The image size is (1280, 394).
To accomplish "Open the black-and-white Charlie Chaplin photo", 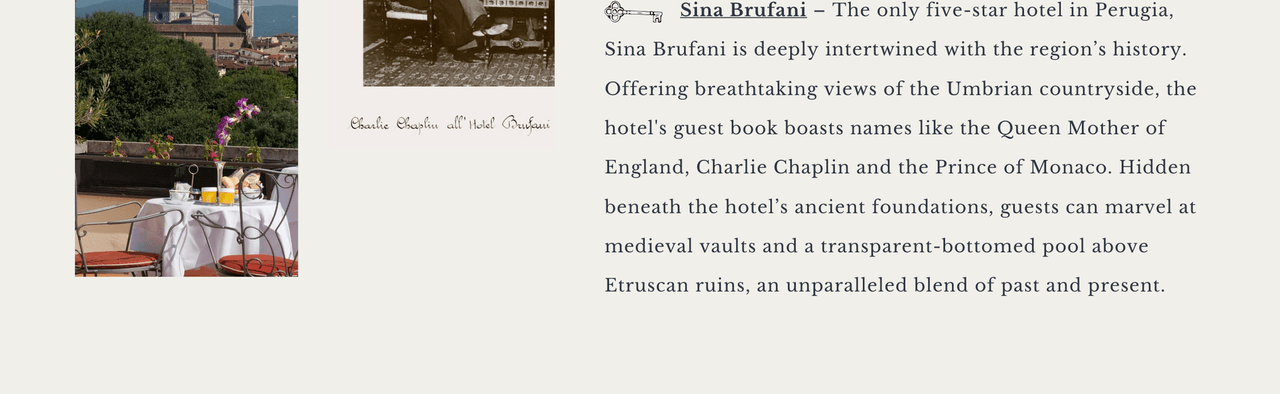I will pos(459,43).
